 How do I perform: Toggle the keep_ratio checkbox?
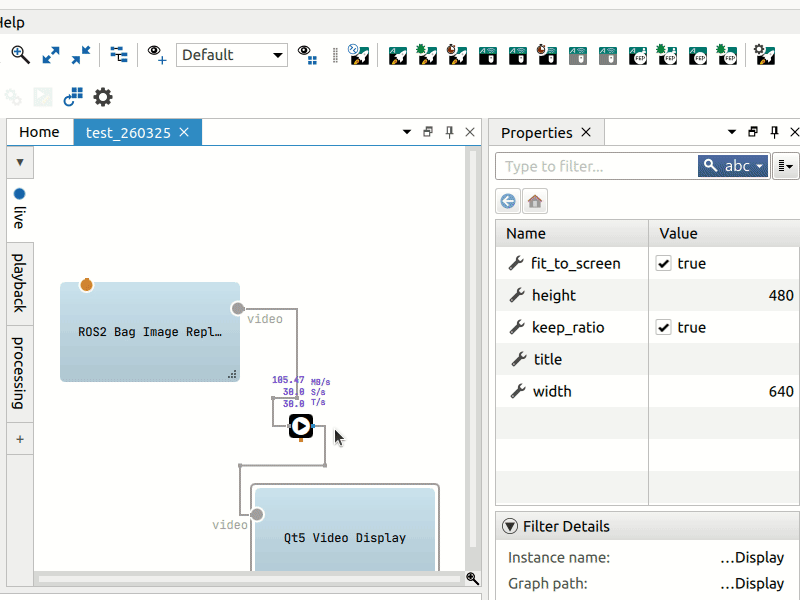pos(663,328)
